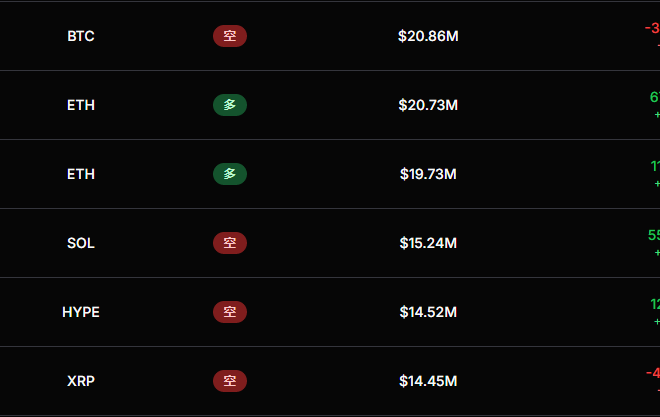660x417 pixels.
Task: Click the $20.73M position value
Action: point(428,105)
